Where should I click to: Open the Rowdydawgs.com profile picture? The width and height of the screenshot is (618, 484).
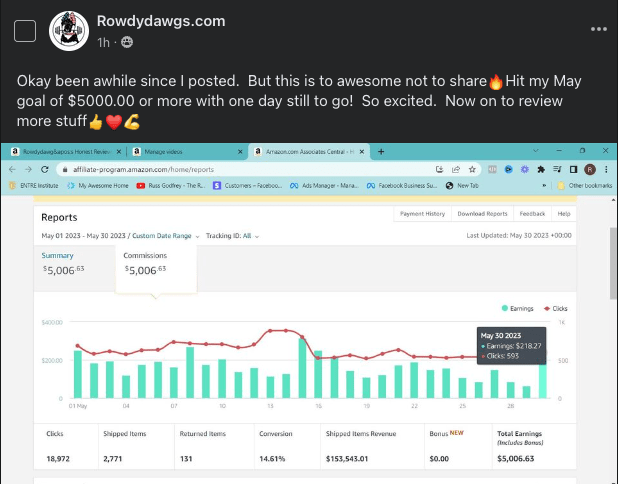coord(69,31)
